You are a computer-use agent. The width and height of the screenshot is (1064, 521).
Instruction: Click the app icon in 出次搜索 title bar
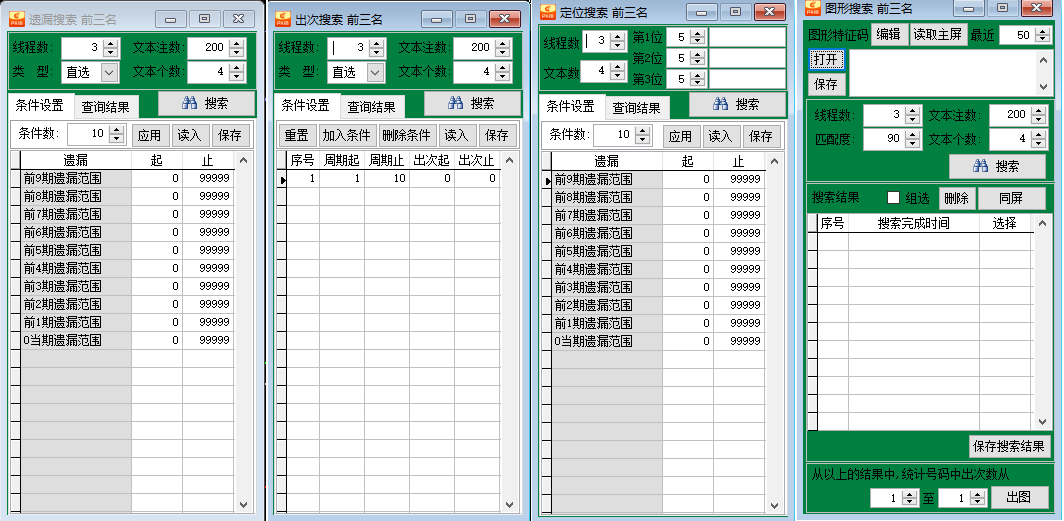282,19
